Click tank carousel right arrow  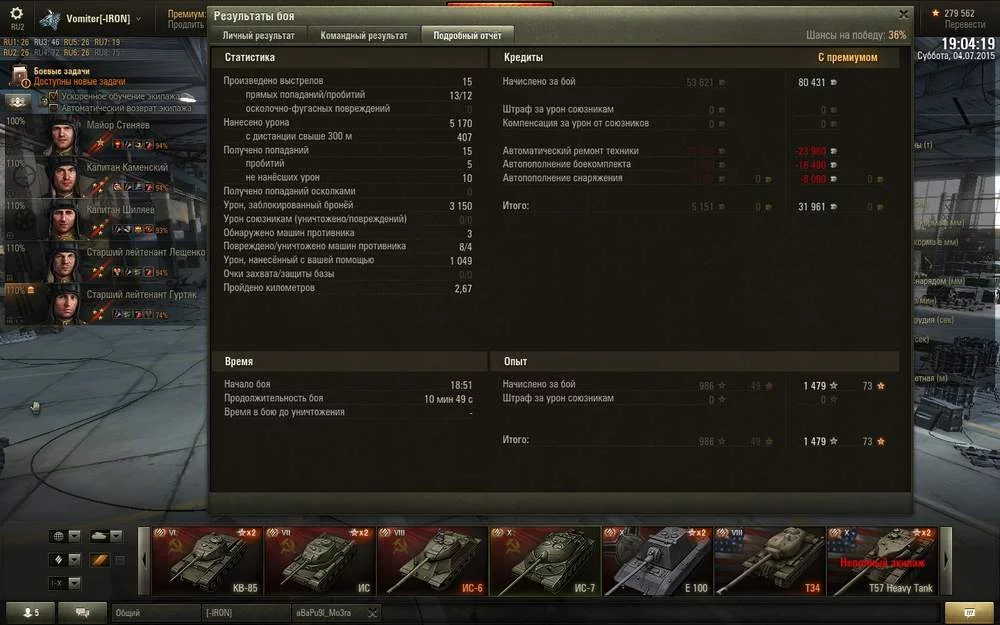(946, 561)
